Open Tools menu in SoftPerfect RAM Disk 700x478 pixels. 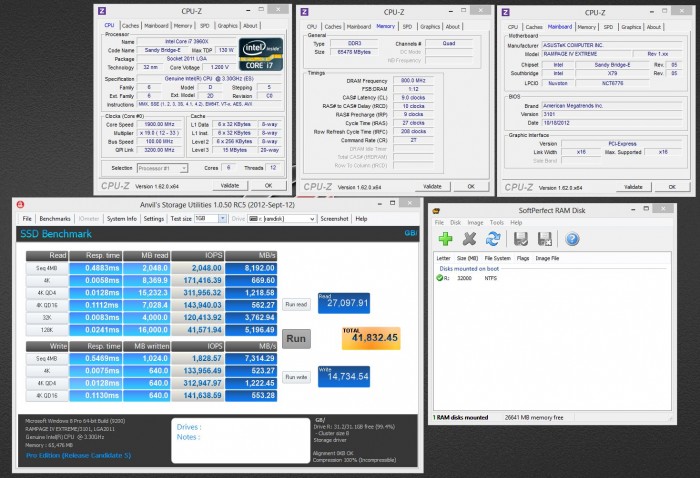click(x=496, y=222)
